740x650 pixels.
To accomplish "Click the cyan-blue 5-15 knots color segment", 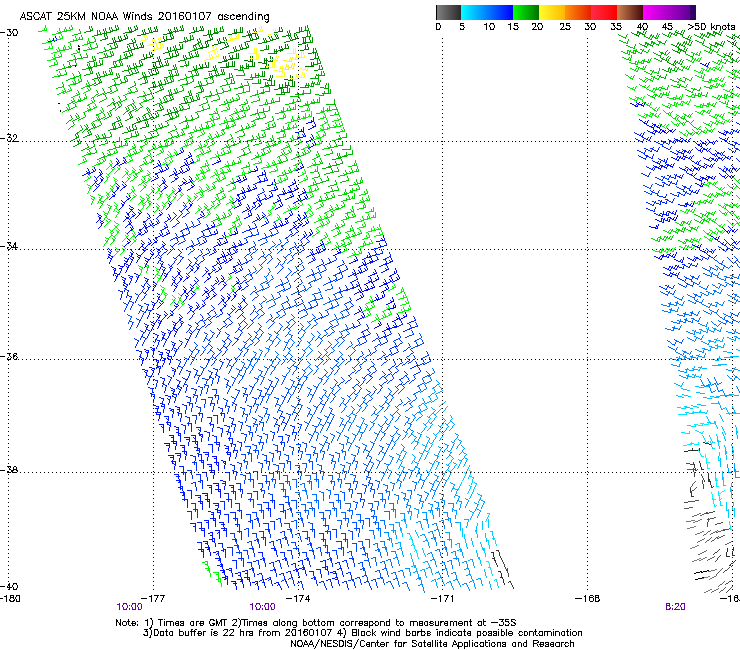I will (x=487, y=12).
